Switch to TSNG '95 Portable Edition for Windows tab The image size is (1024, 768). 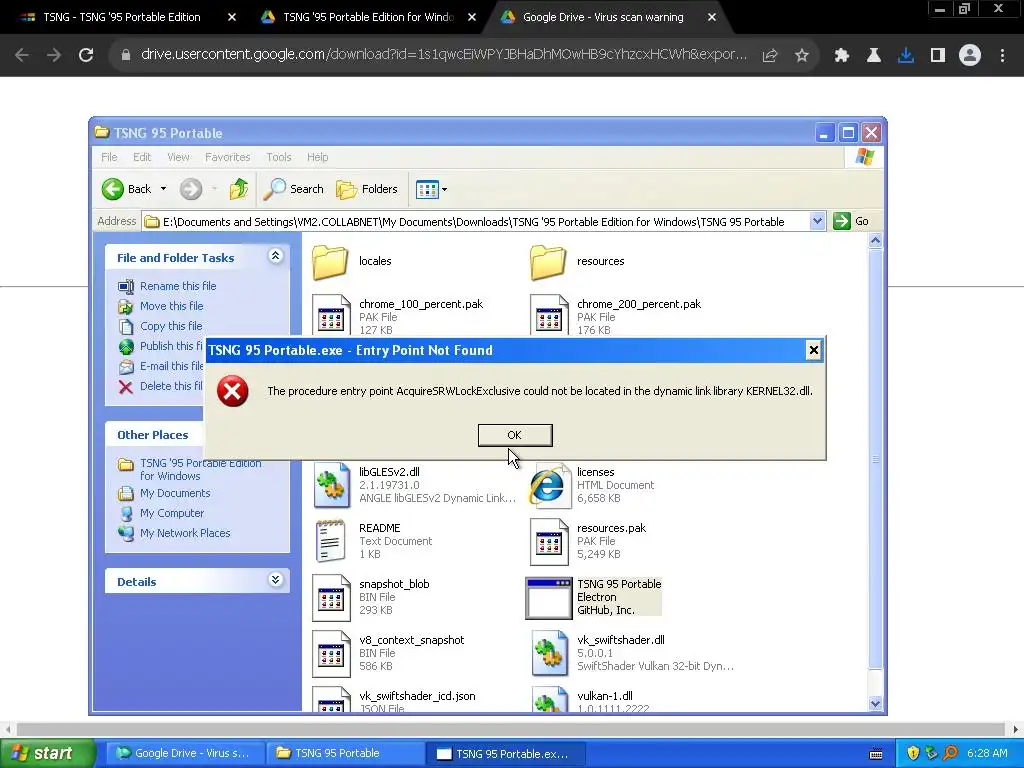click(368, 17)
